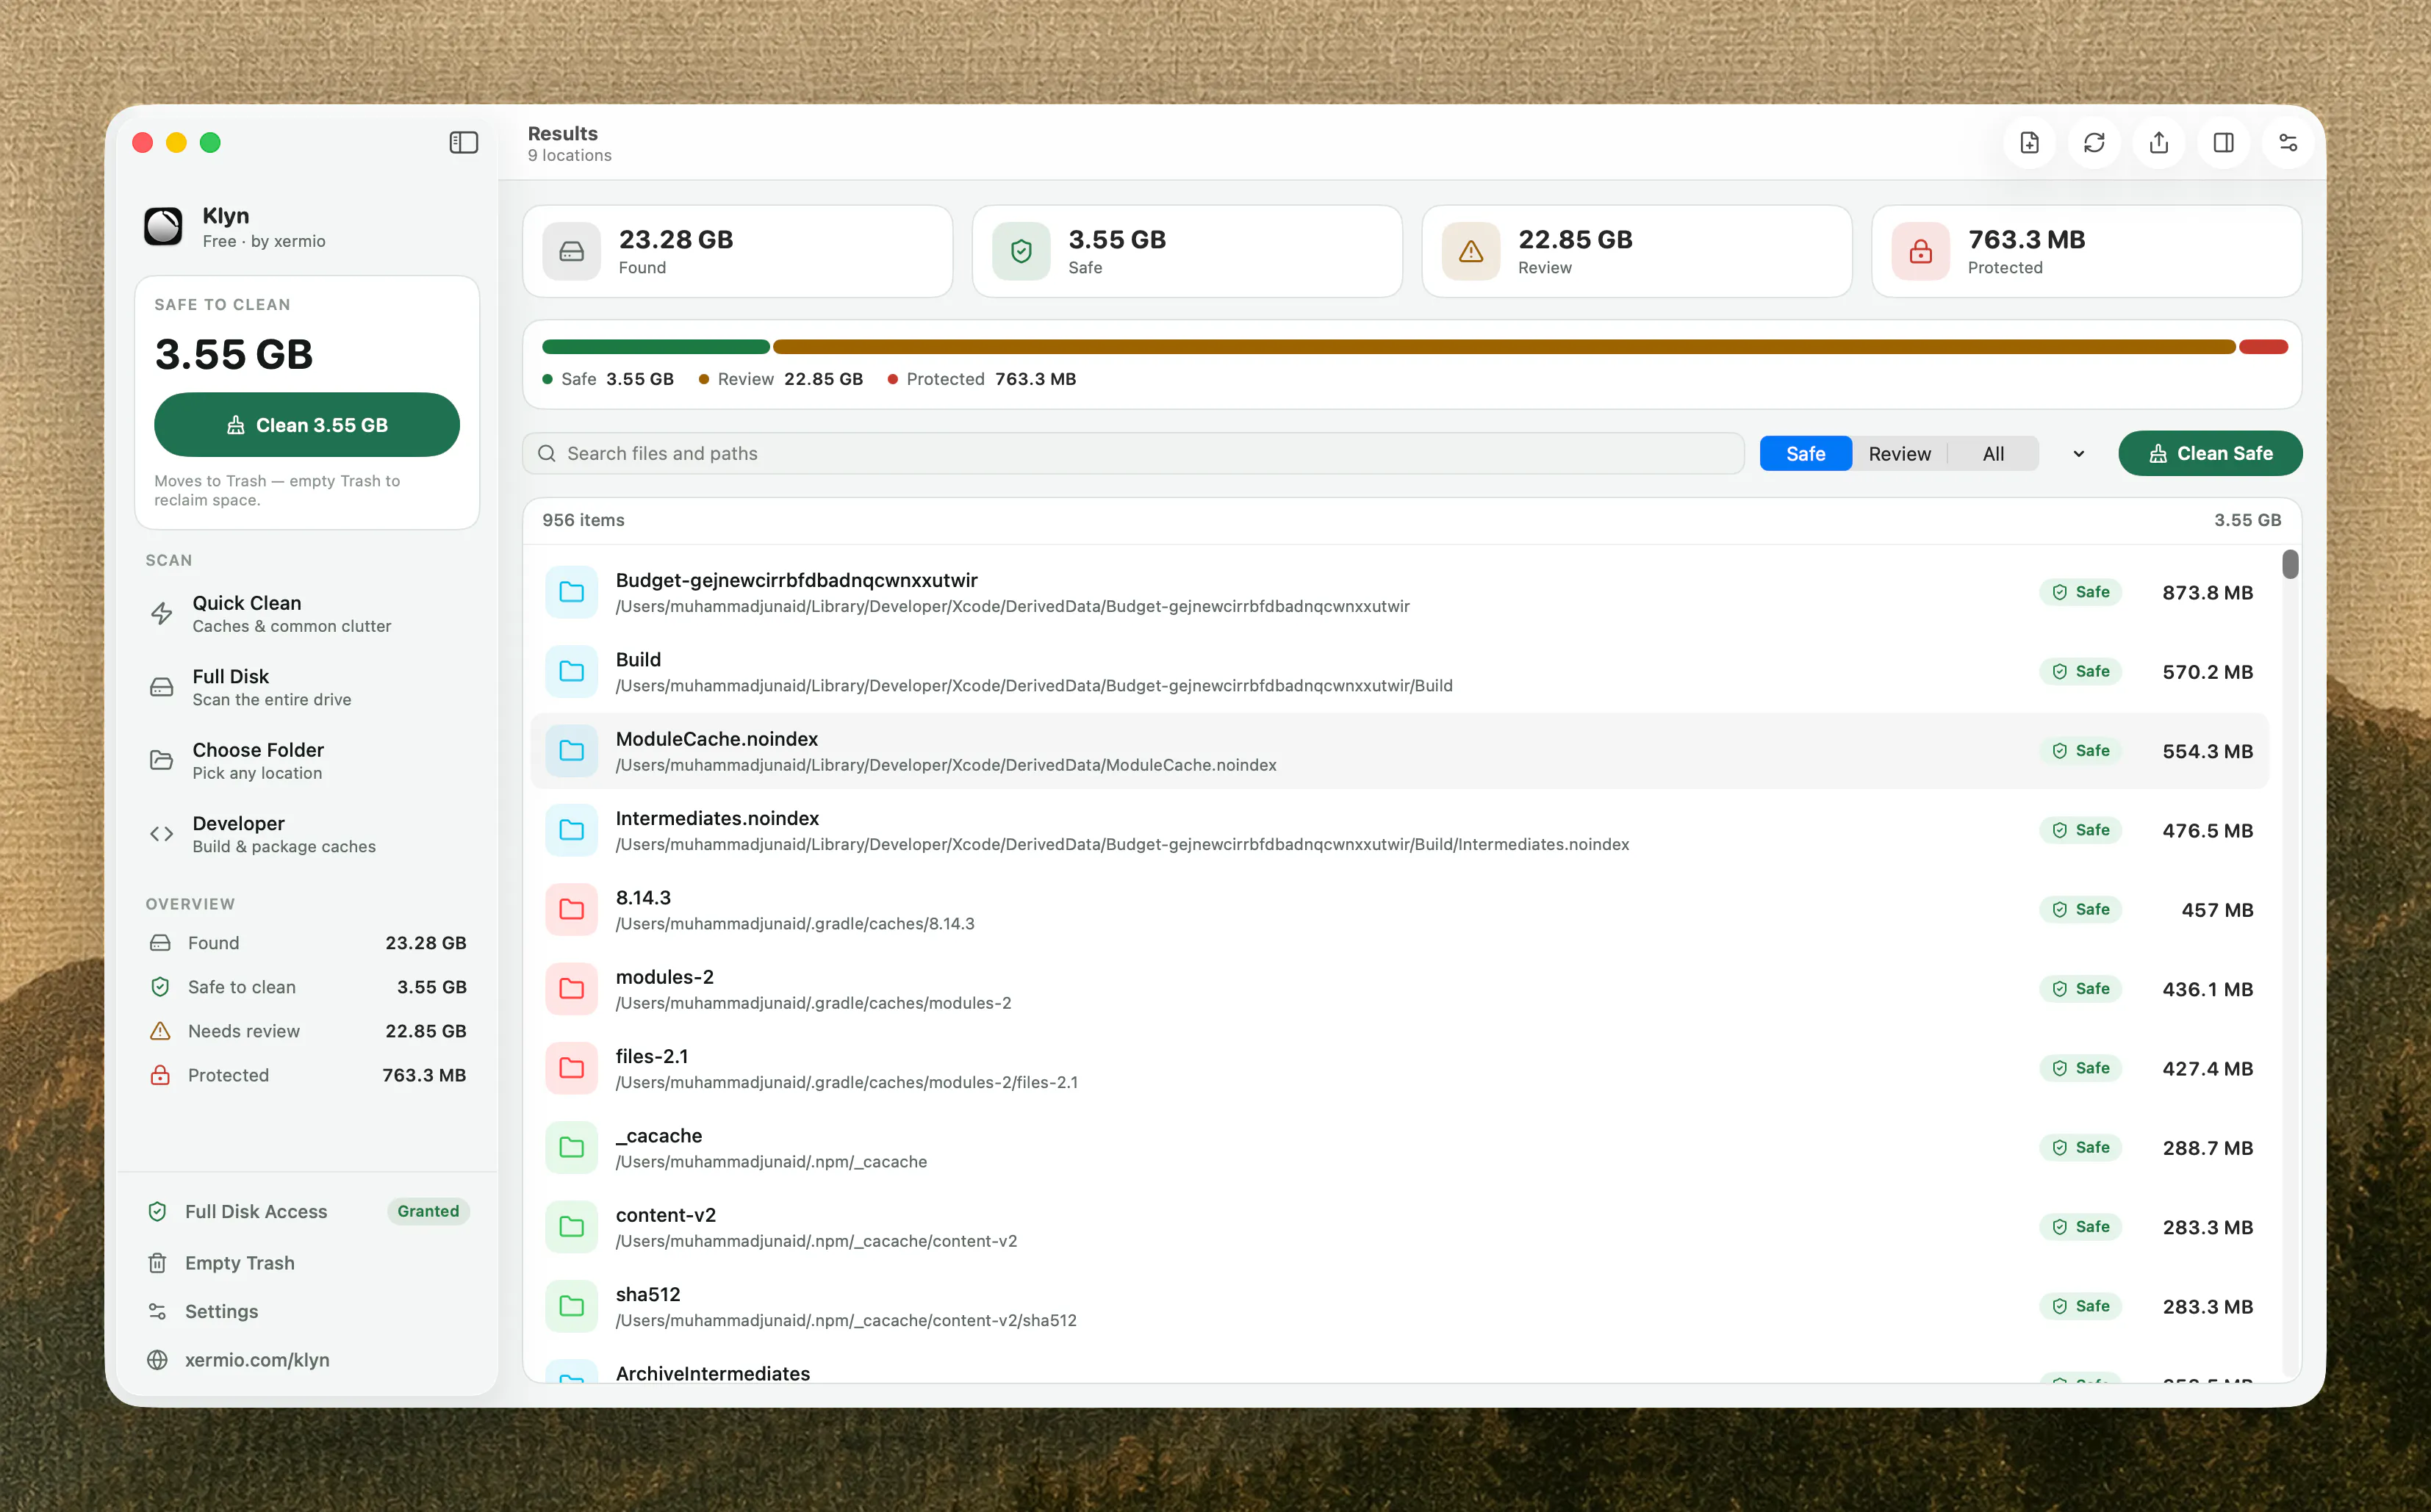Toggle the sidebar with the panel icon

[463, 143]
